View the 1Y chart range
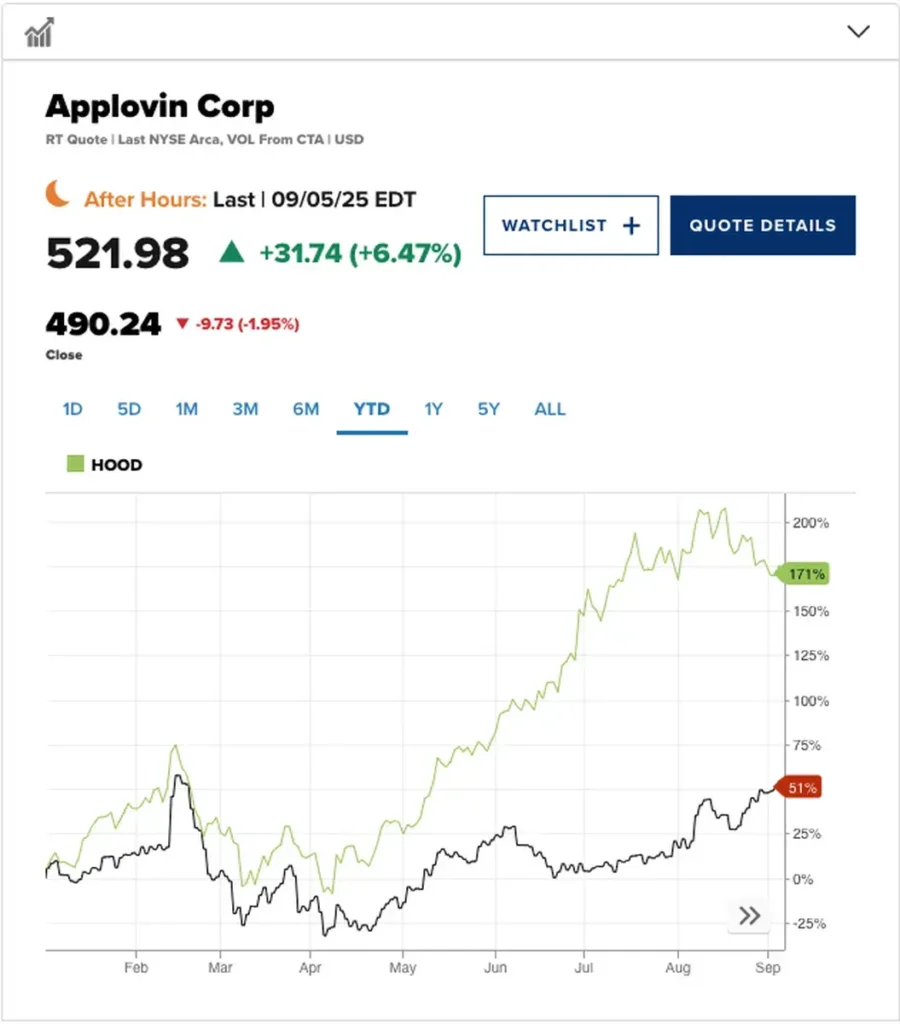This screenshot has height=1024, width=900. [x=433, y=409]
